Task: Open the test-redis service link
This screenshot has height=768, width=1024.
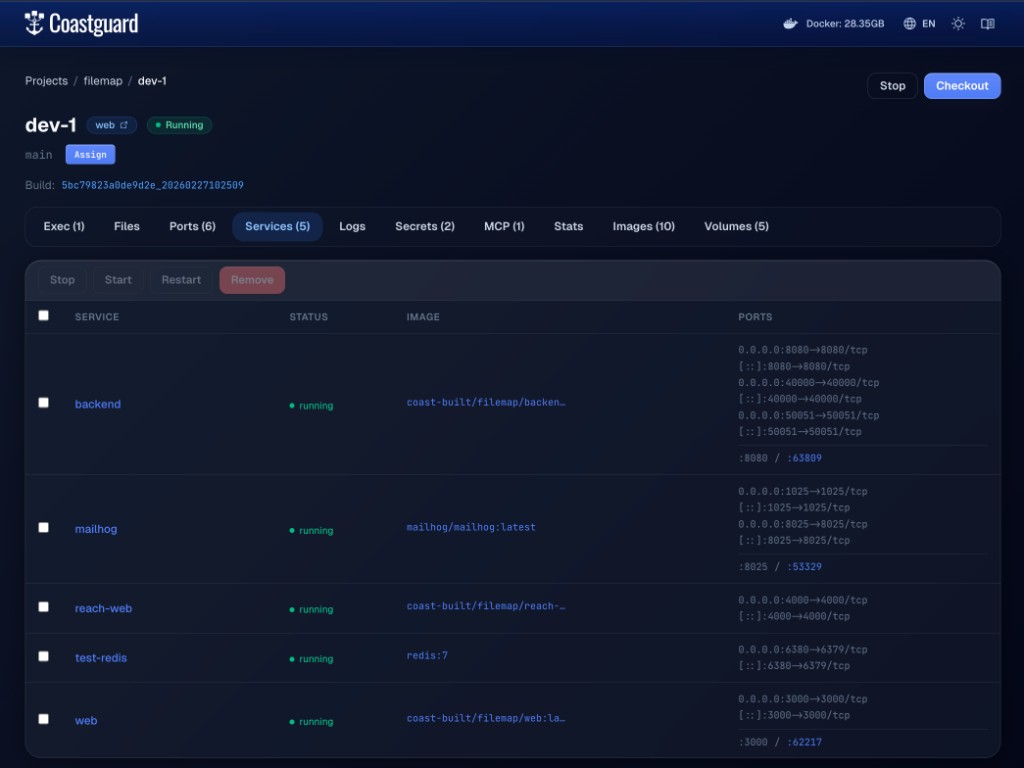Action: click(x=101, y=658)
